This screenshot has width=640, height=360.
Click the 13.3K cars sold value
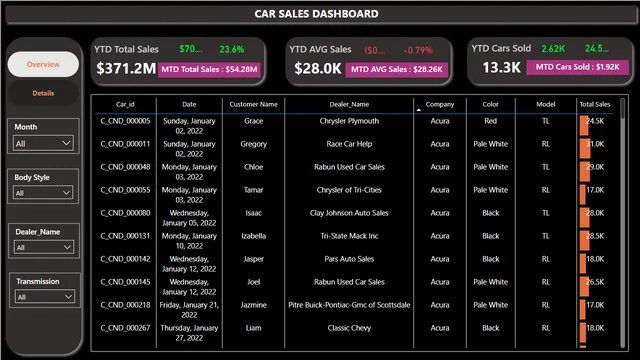point(501,67)
